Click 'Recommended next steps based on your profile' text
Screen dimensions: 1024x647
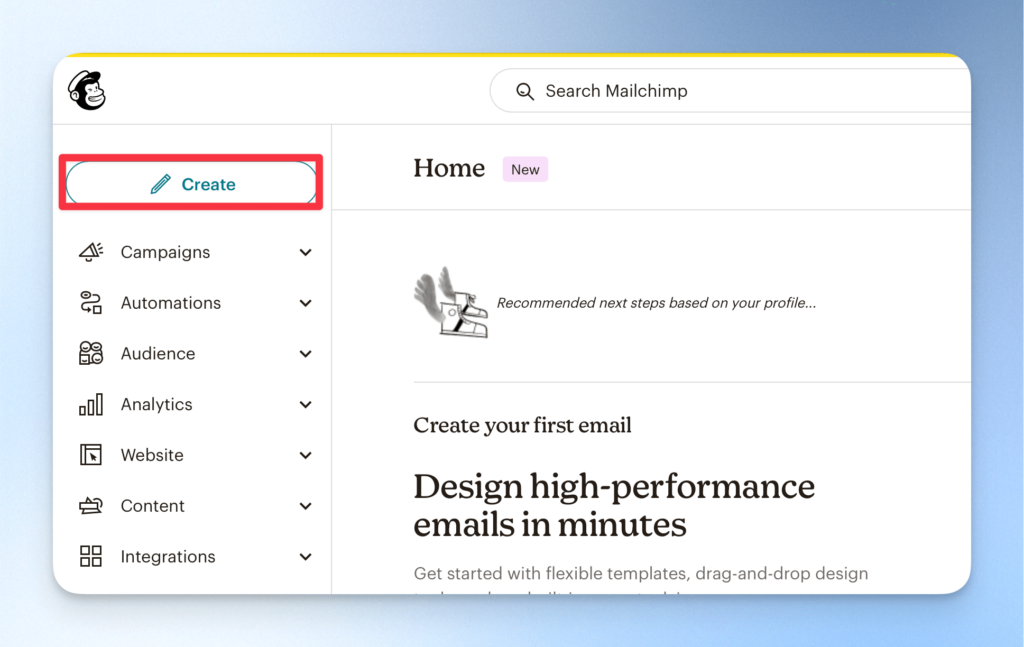tap(656, 303)
